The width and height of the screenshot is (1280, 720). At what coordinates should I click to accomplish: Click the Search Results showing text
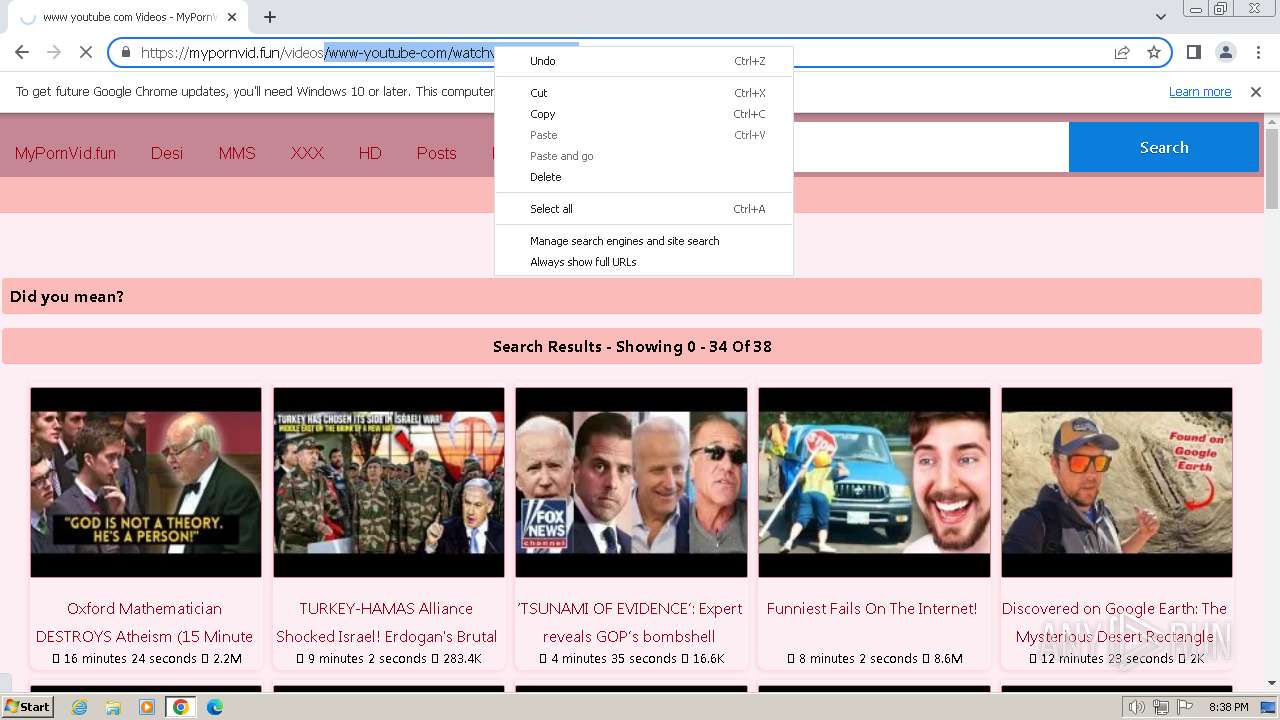tap(632, 346)
